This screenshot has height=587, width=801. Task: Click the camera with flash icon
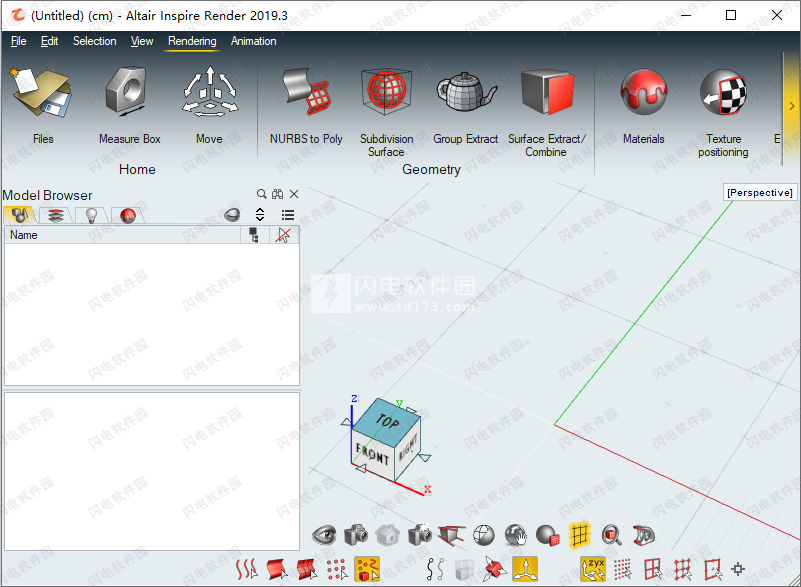(420, 535)
